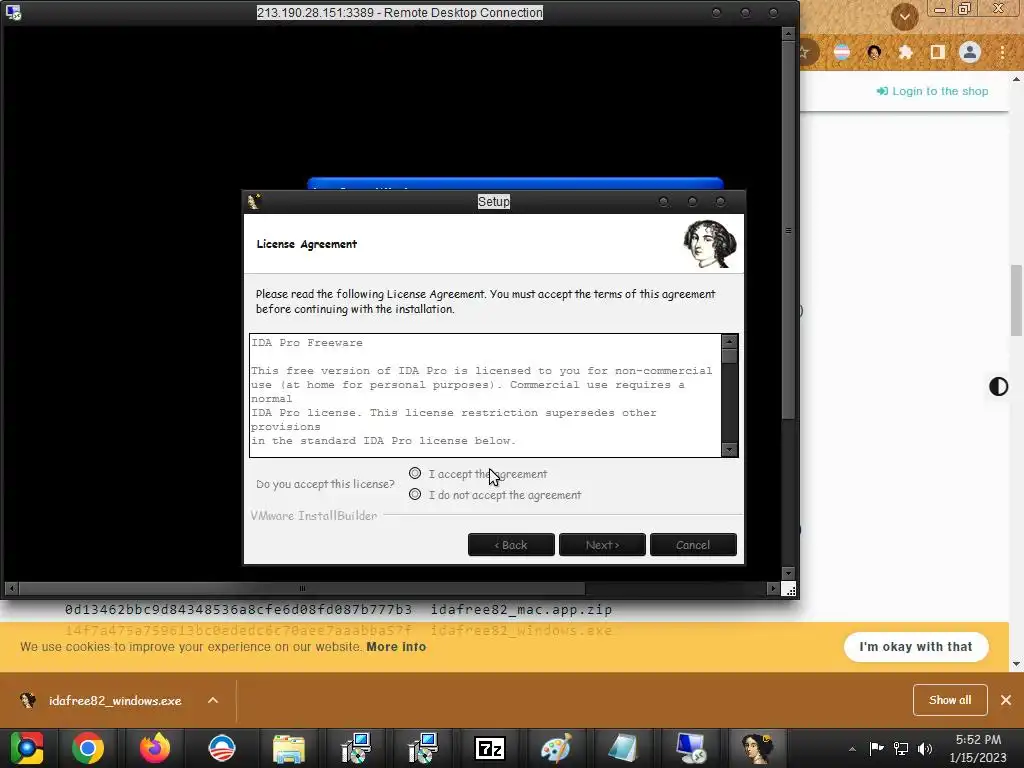The width and height of the screenshot is (1024, 768).
Task: Click the bookmark star in Chrome
Action: pos(805,52)
